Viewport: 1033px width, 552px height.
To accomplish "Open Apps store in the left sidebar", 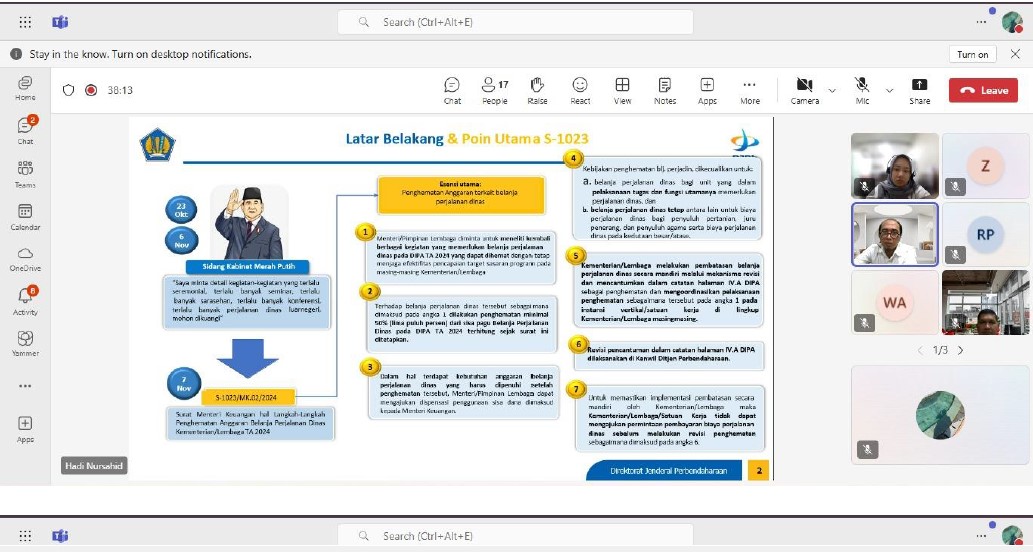I will pyautogui.click(x=25, y=429).
